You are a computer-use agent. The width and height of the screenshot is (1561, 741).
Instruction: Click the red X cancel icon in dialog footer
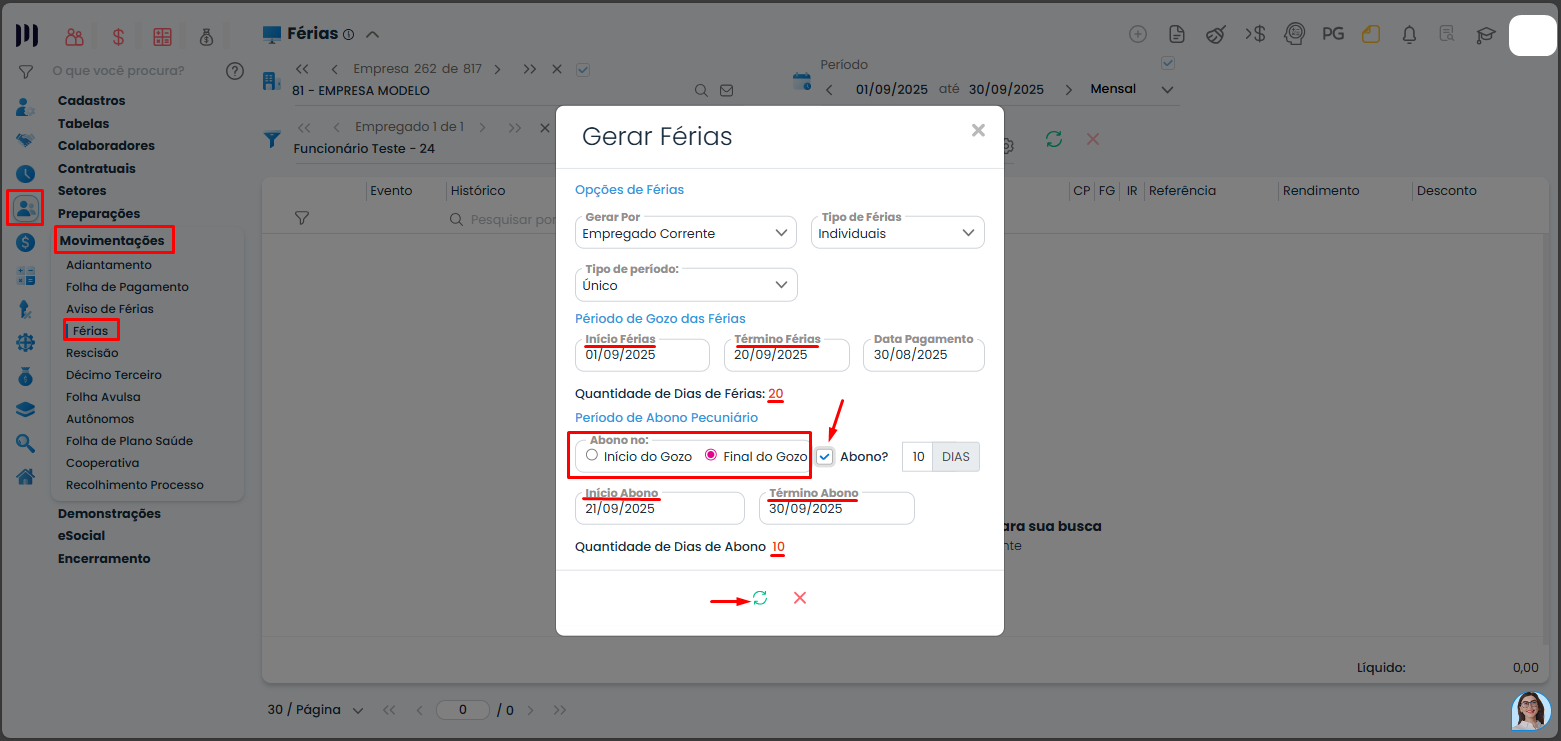[x=800, y=598]
